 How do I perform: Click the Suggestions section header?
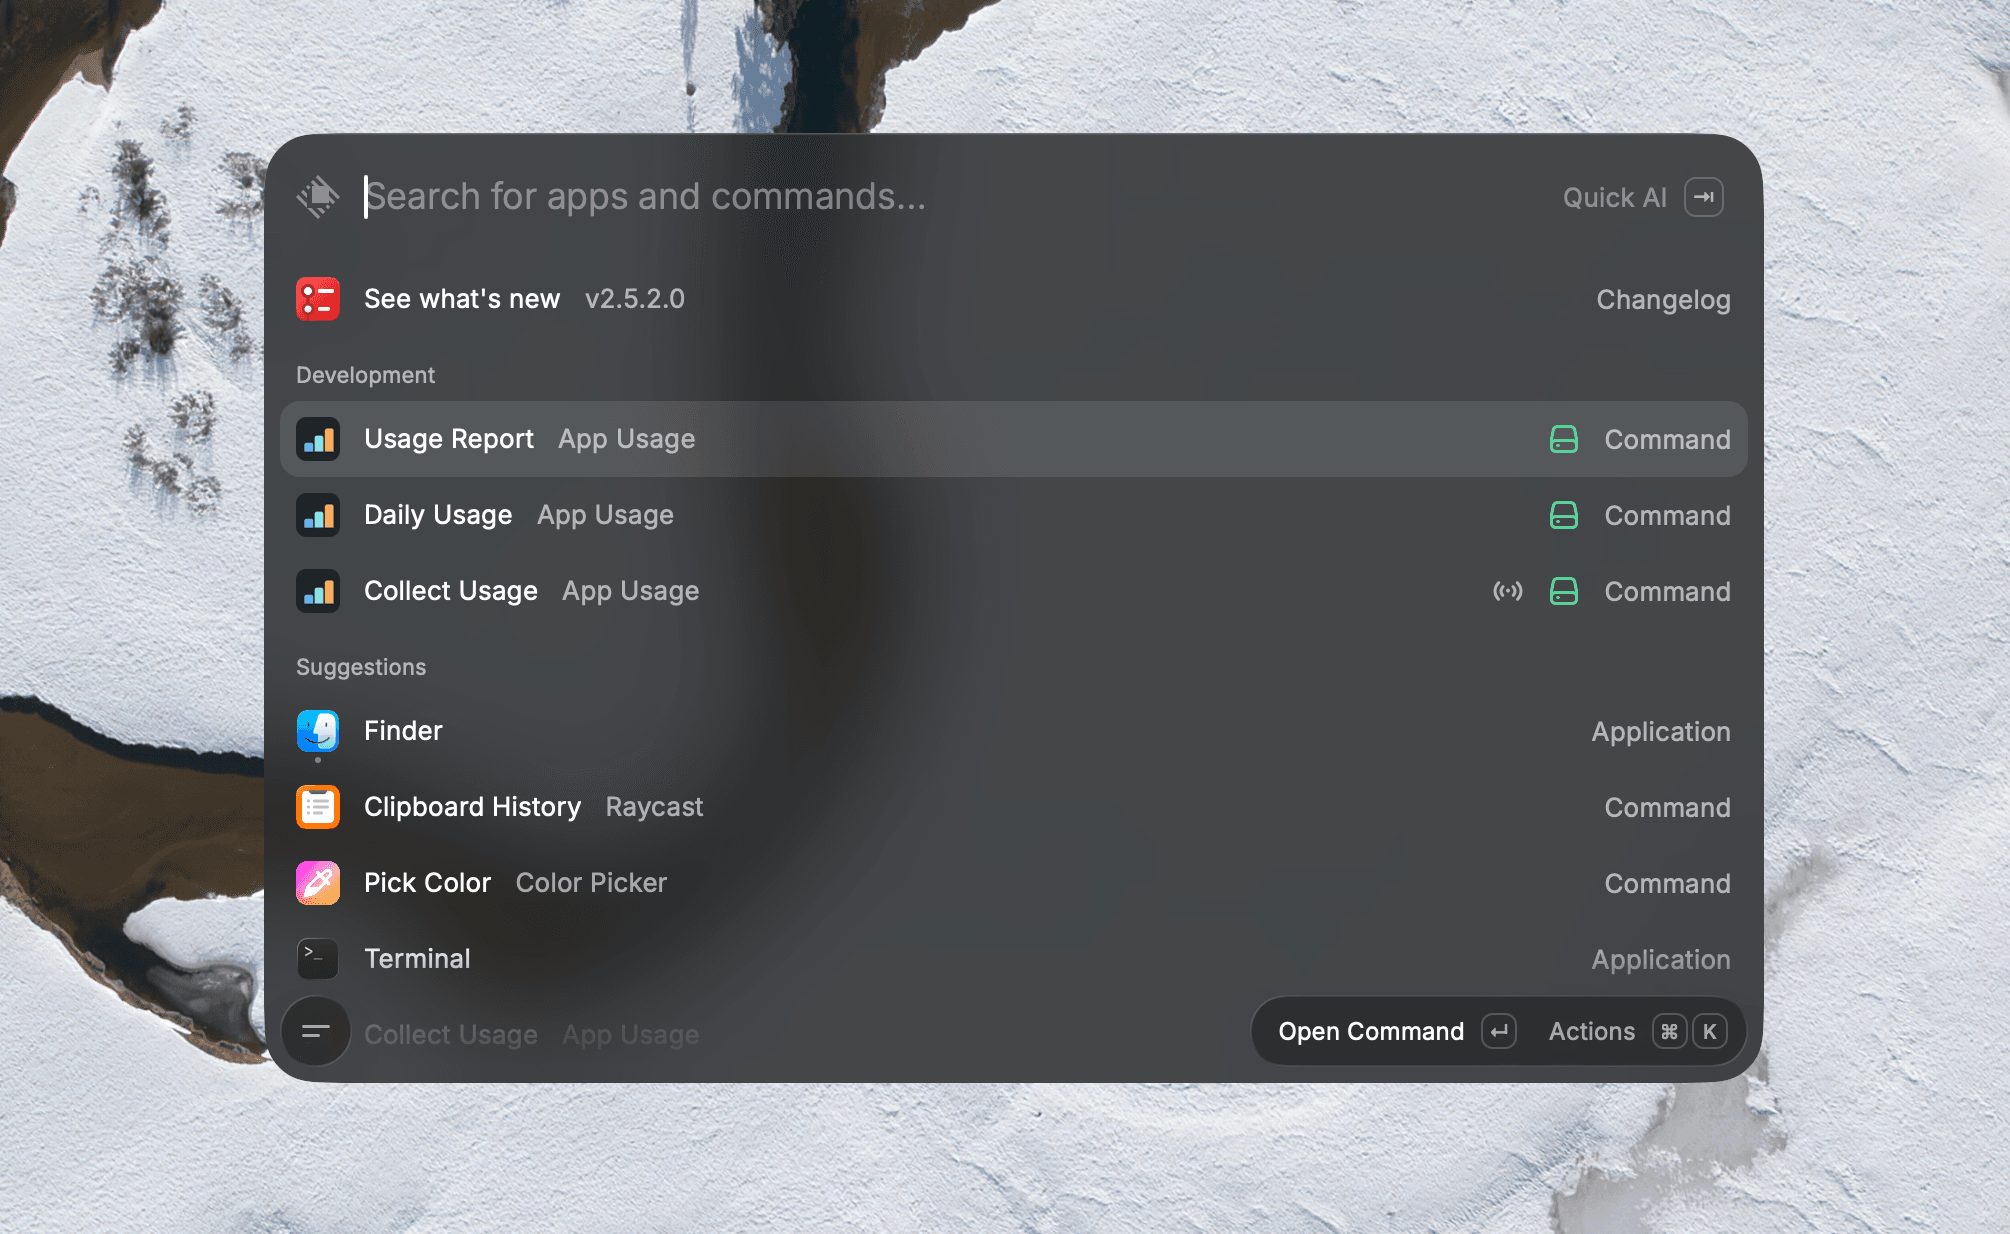point(361,667)
